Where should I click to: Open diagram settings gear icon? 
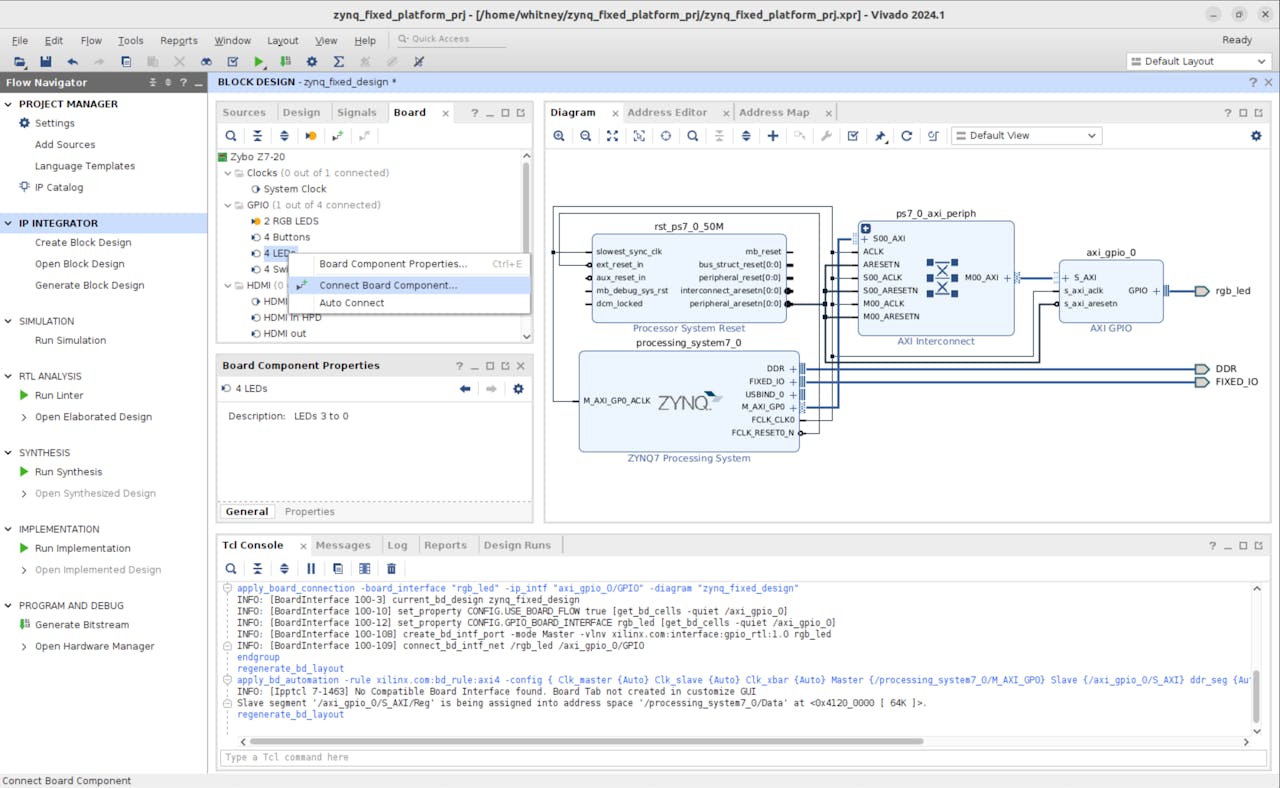coord(1256,136)
